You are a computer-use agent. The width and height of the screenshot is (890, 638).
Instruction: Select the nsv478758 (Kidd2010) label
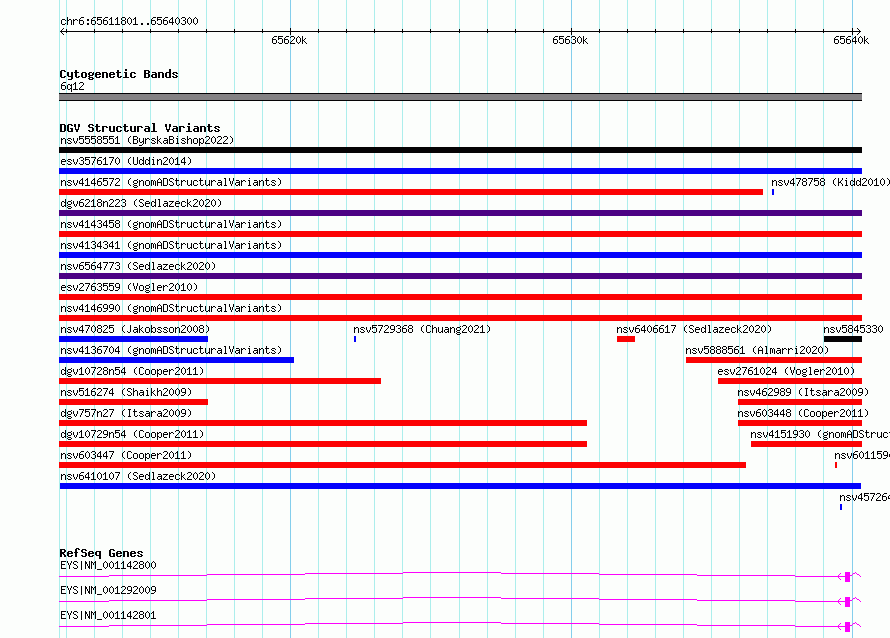point(830,182)
